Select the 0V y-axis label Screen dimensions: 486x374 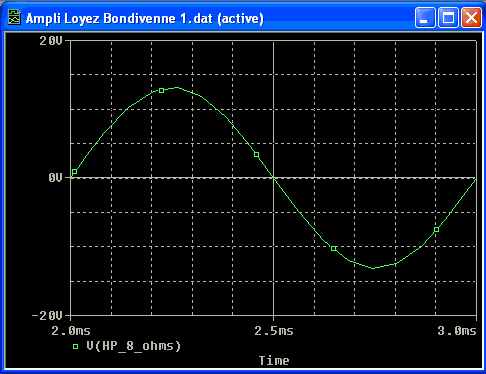[x=55, y=178]
